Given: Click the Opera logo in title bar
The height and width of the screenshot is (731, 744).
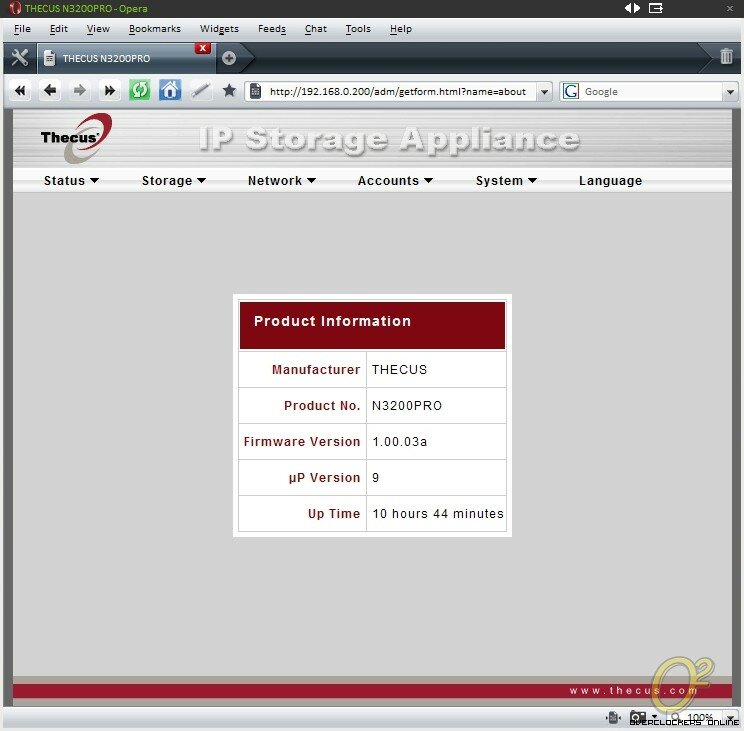Looking at the screenshot, I should [15, 8].
